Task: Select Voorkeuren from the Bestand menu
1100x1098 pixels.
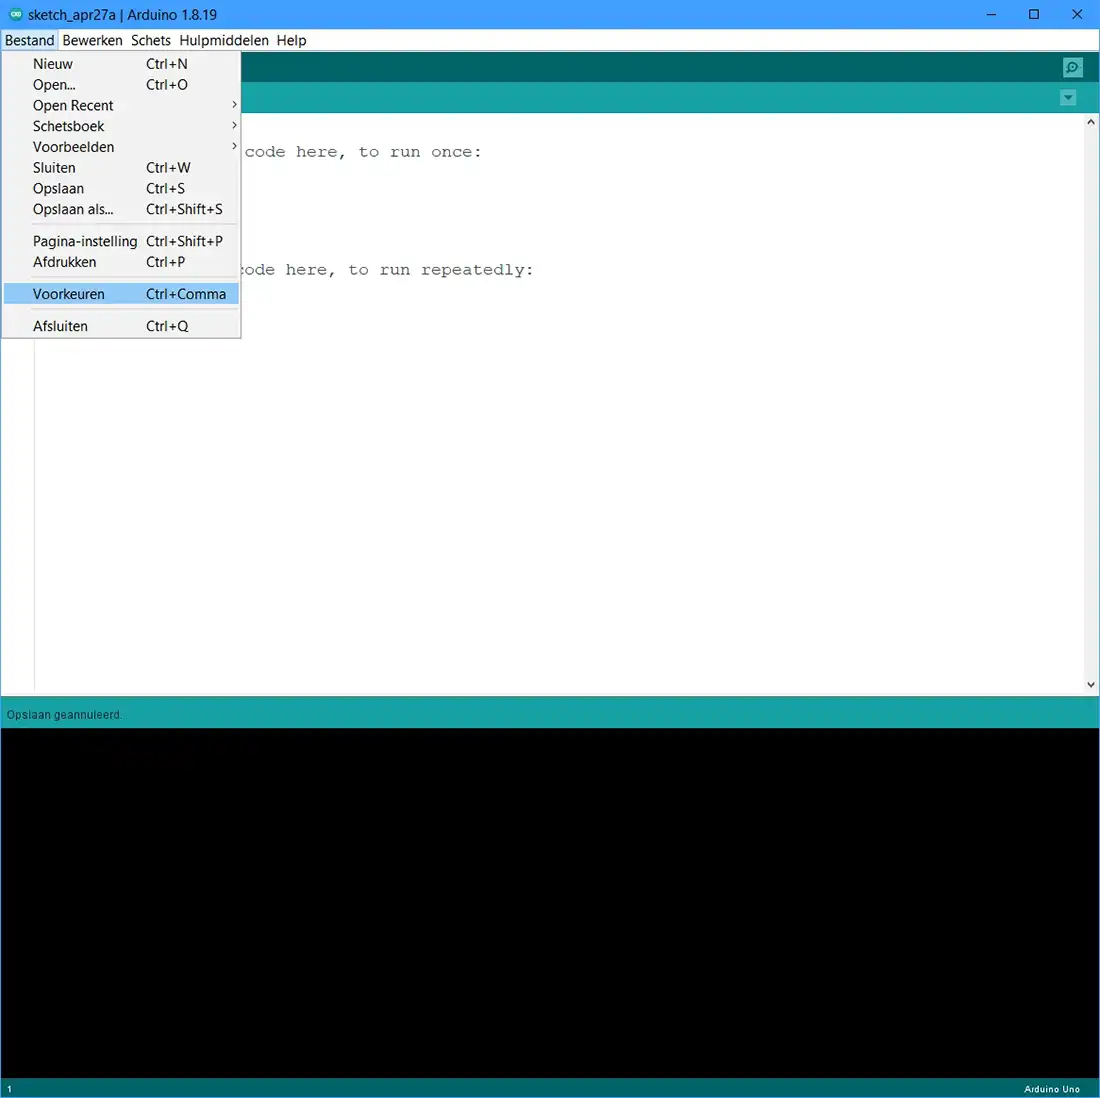Action: coord(120,294)
